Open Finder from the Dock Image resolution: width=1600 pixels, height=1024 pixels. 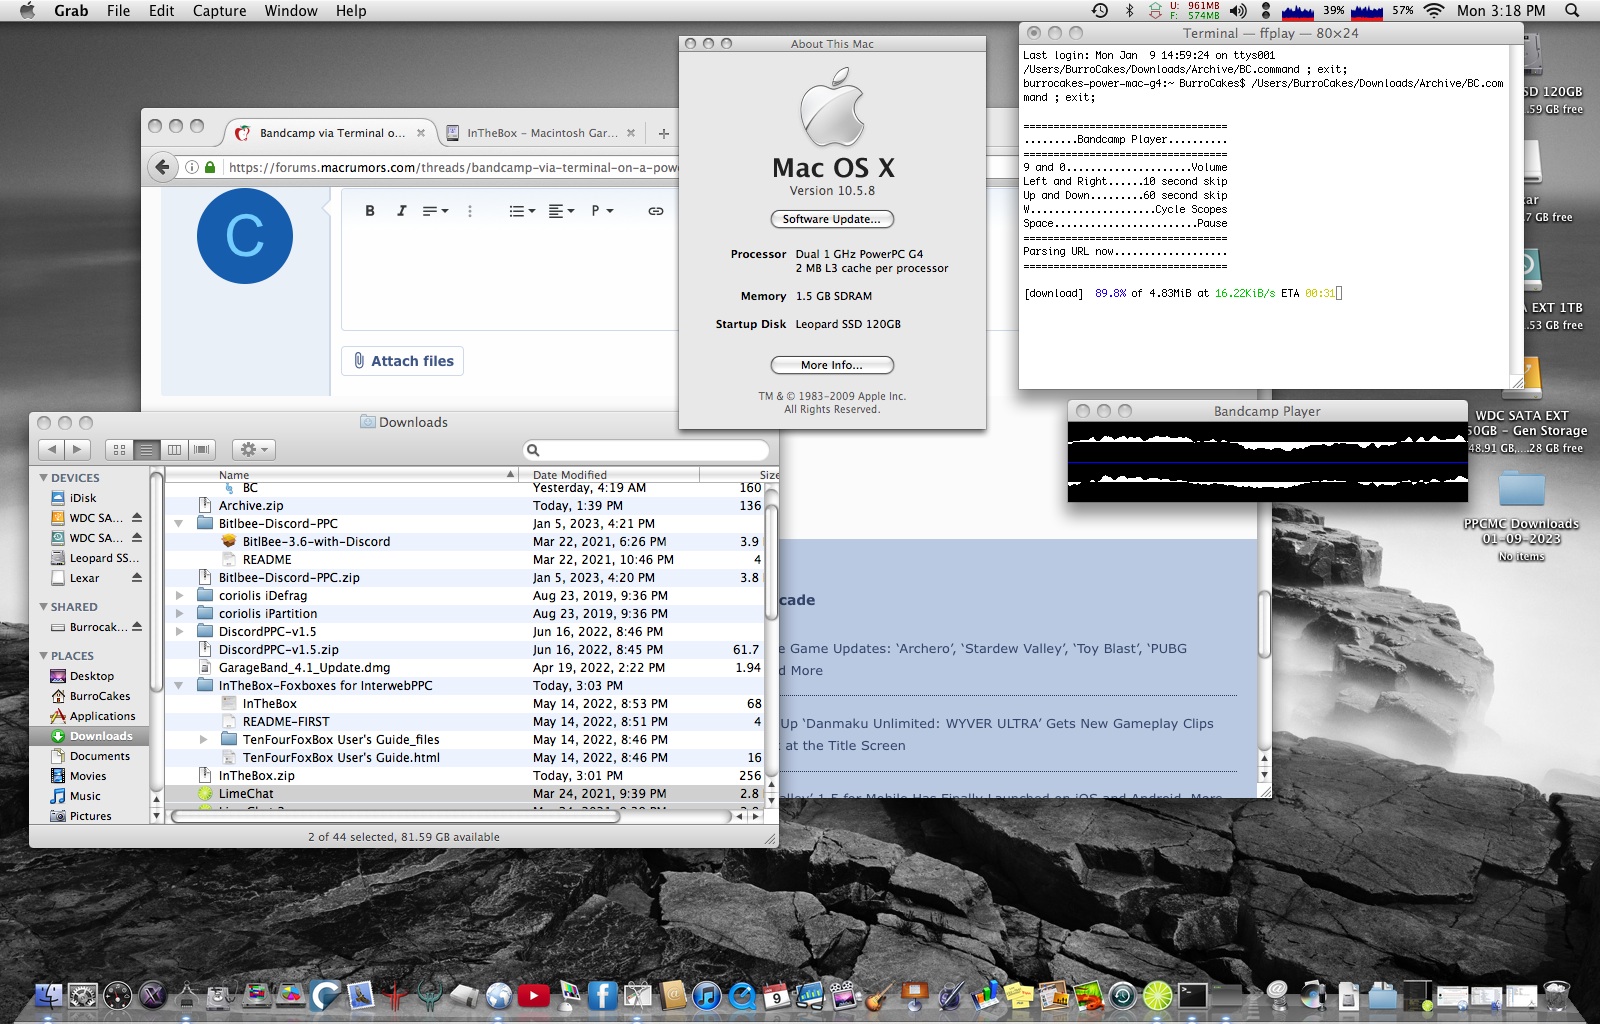48,995
